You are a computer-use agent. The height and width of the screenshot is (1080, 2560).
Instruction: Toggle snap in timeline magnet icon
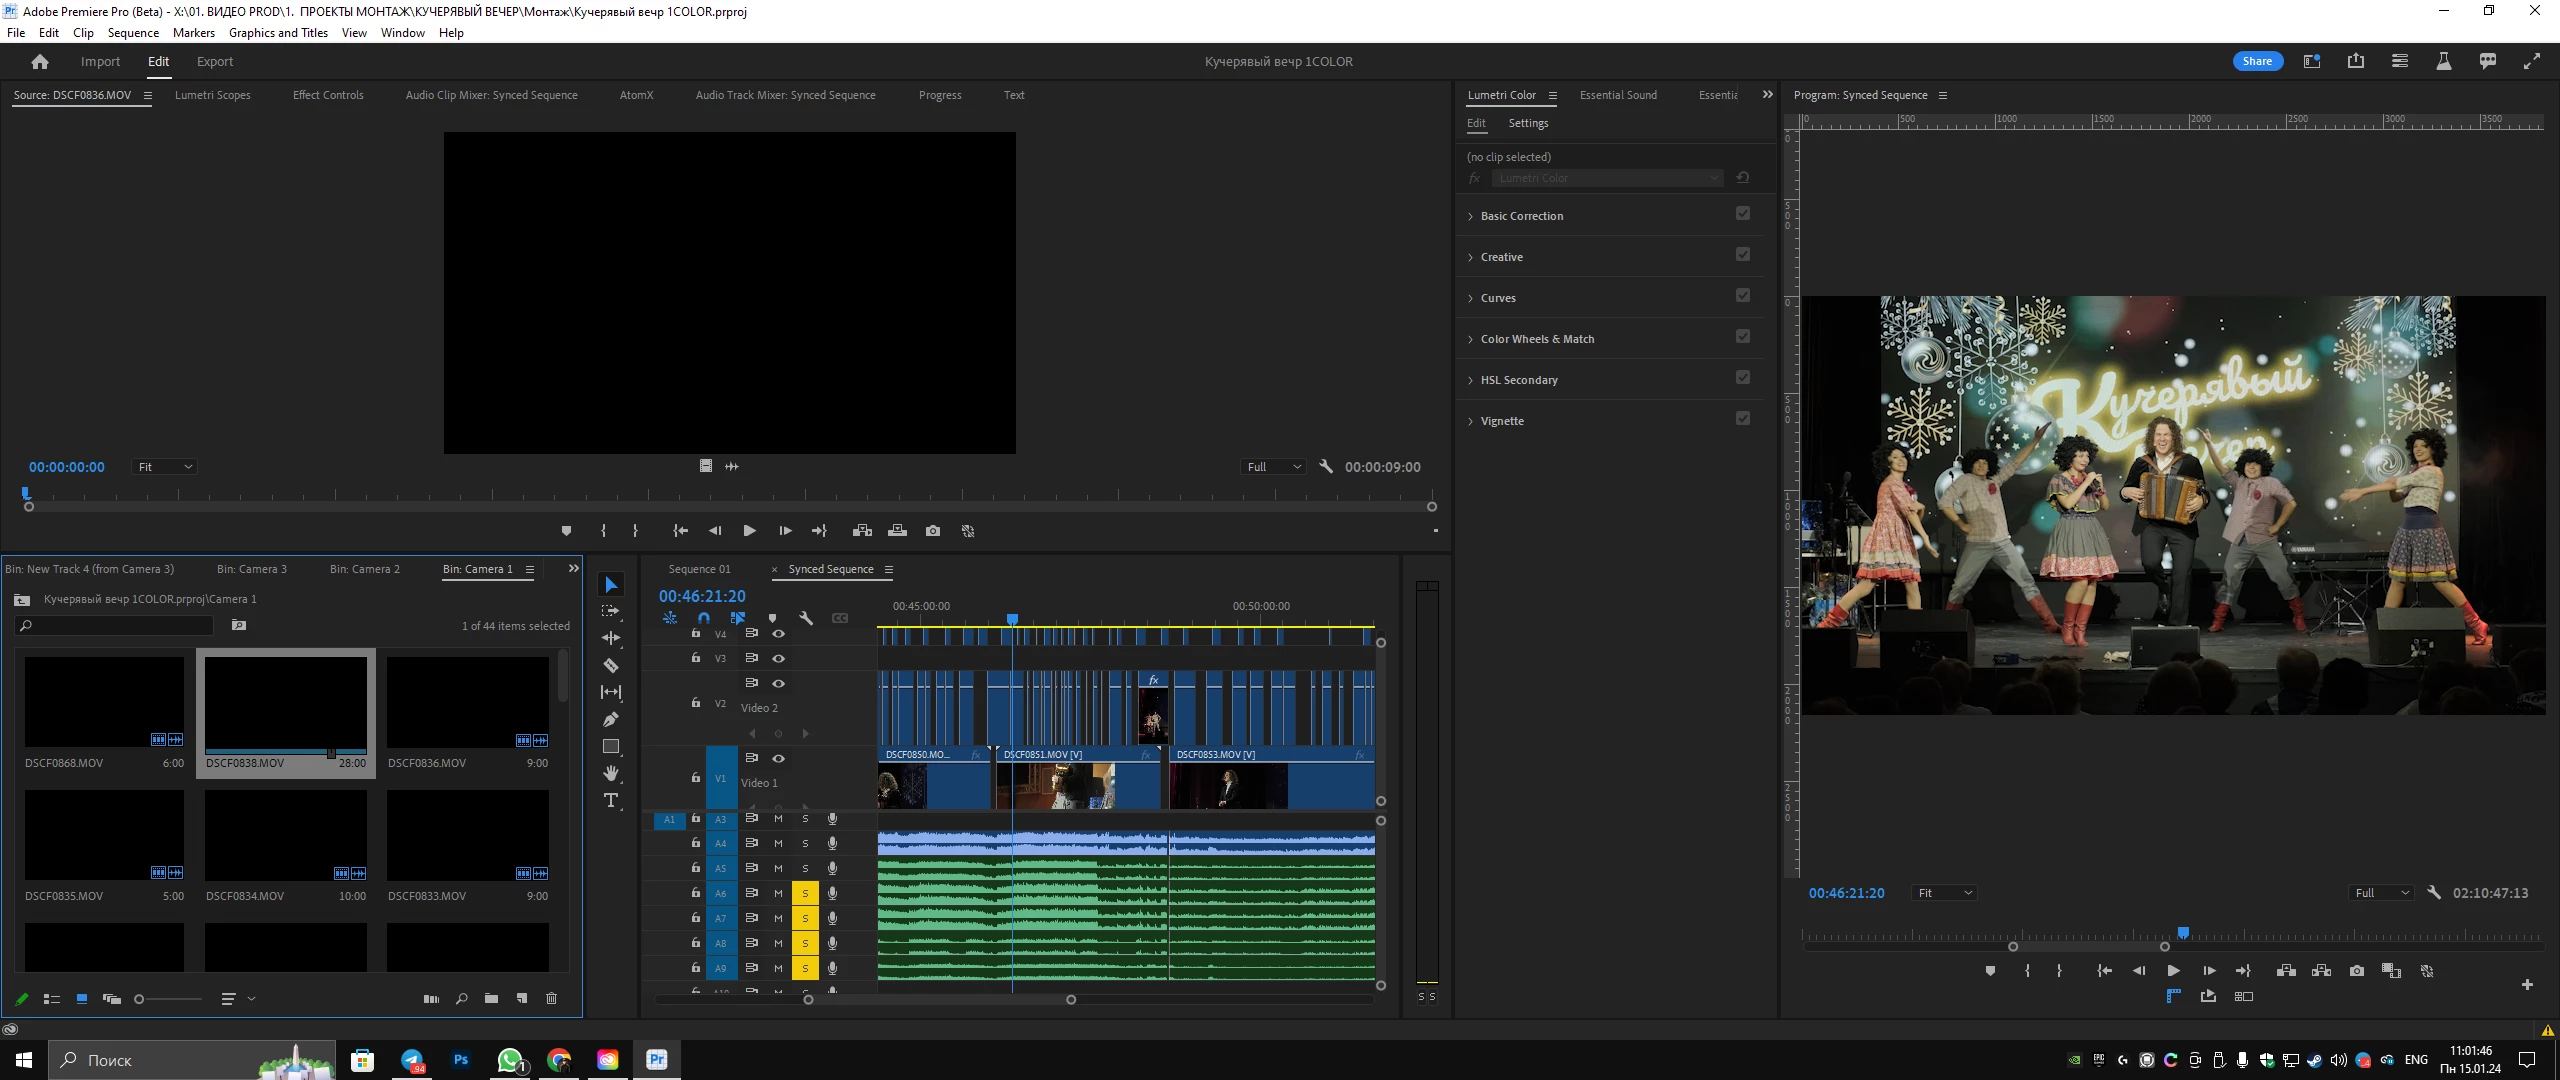tap(704, 618)
